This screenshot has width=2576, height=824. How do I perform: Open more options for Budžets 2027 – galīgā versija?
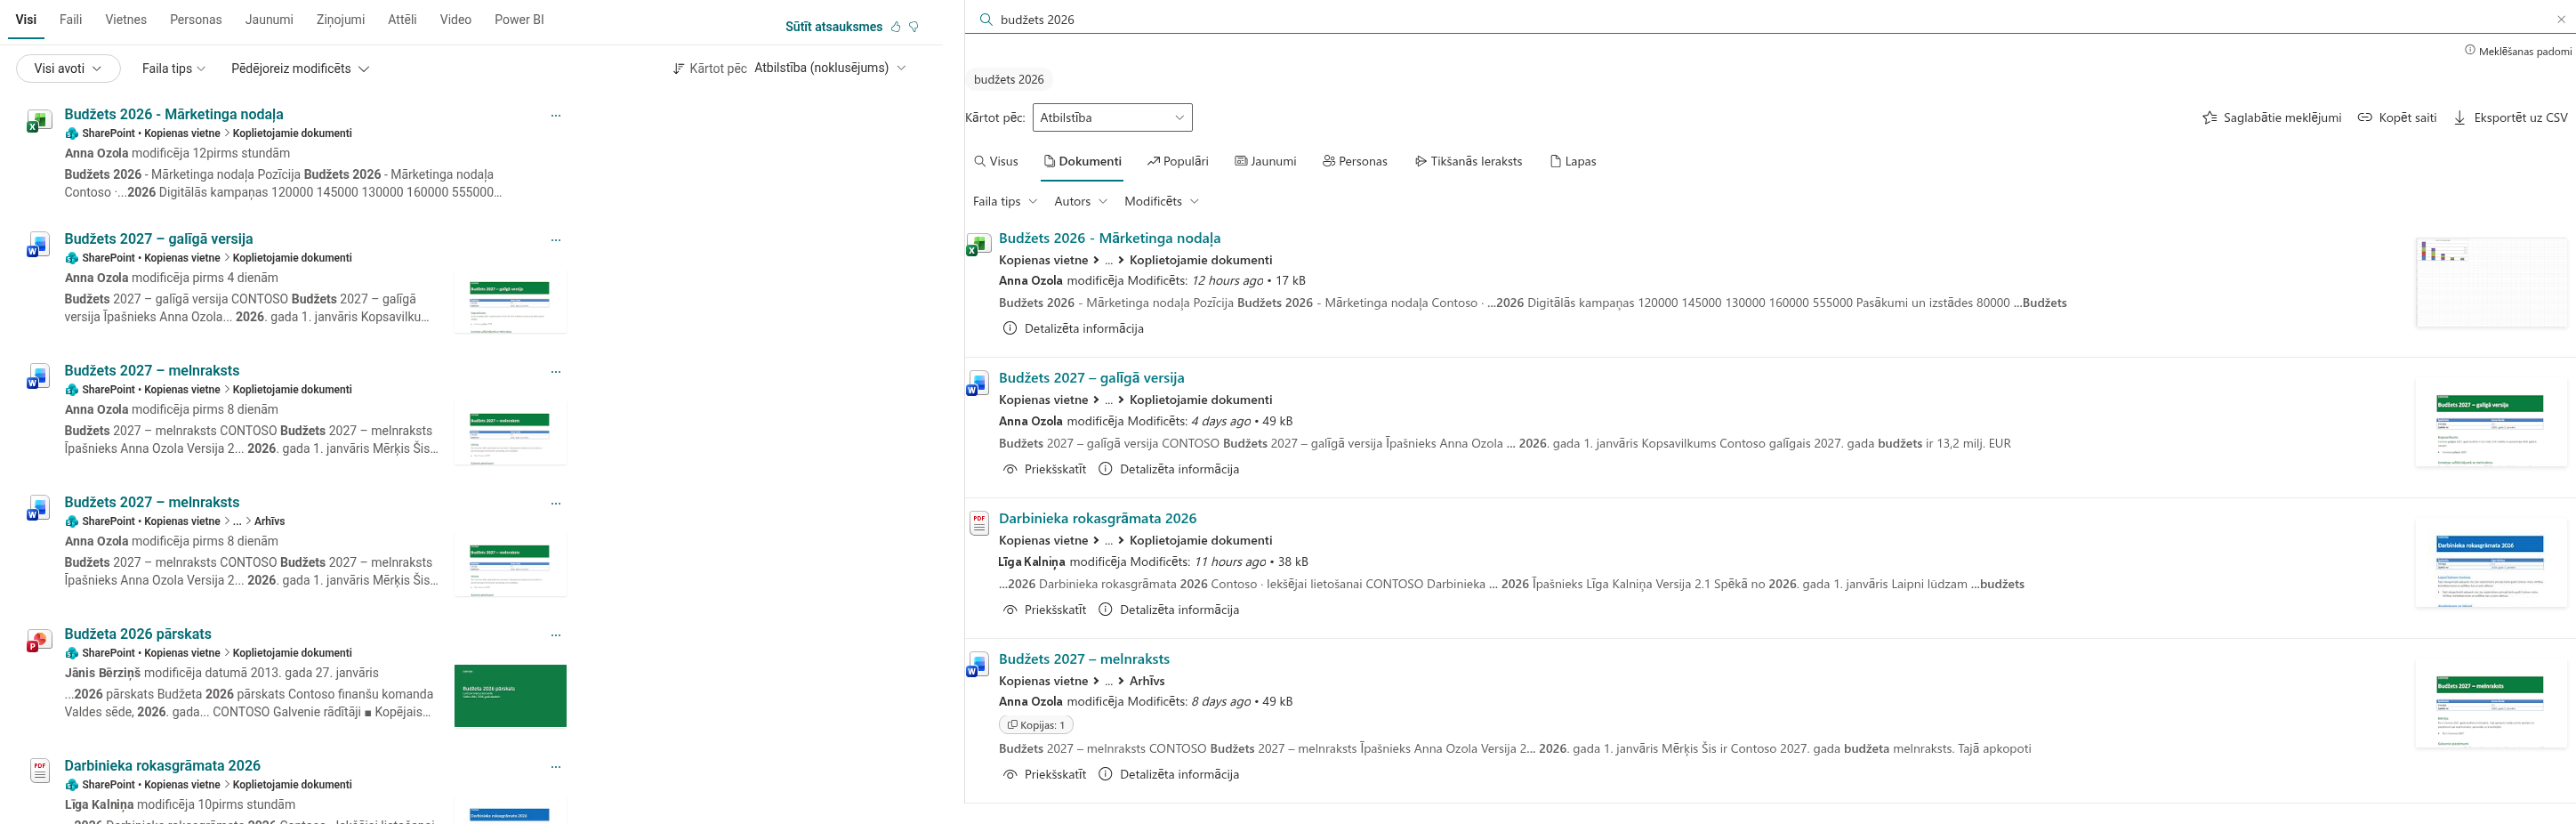[556, 239]
